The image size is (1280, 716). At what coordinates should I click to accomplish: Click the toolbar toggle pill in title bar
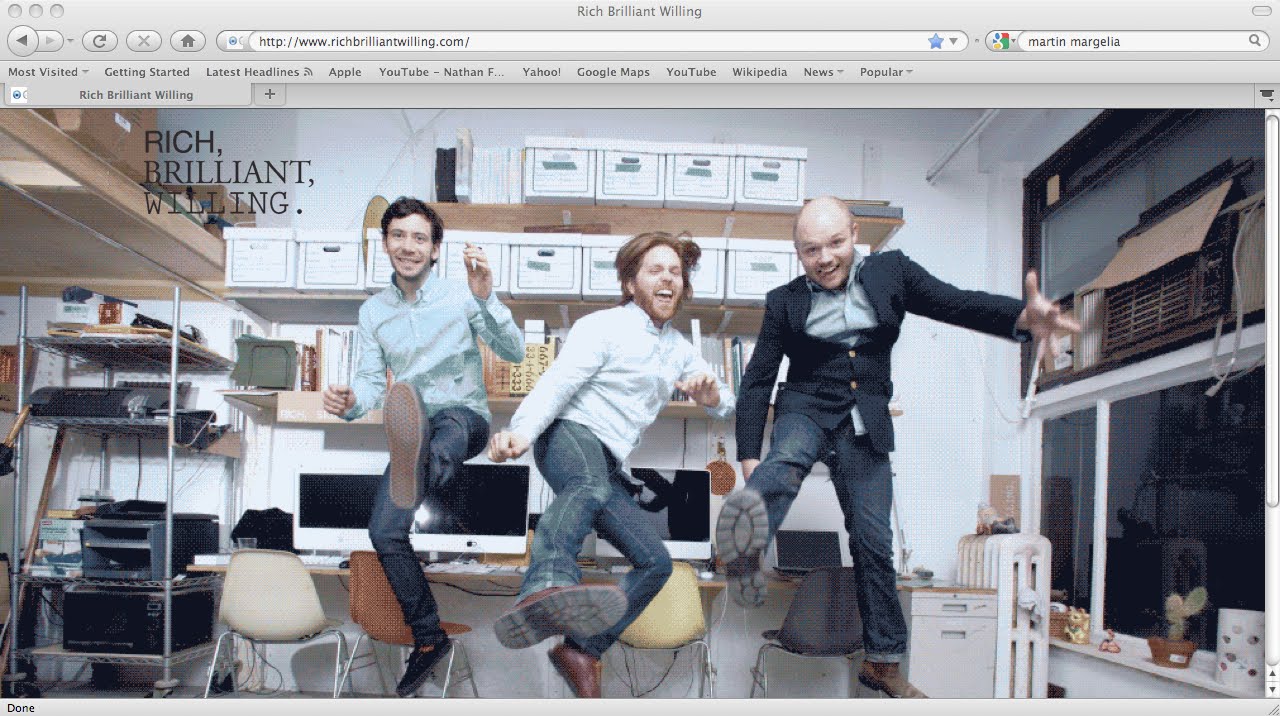[1262, 11]
